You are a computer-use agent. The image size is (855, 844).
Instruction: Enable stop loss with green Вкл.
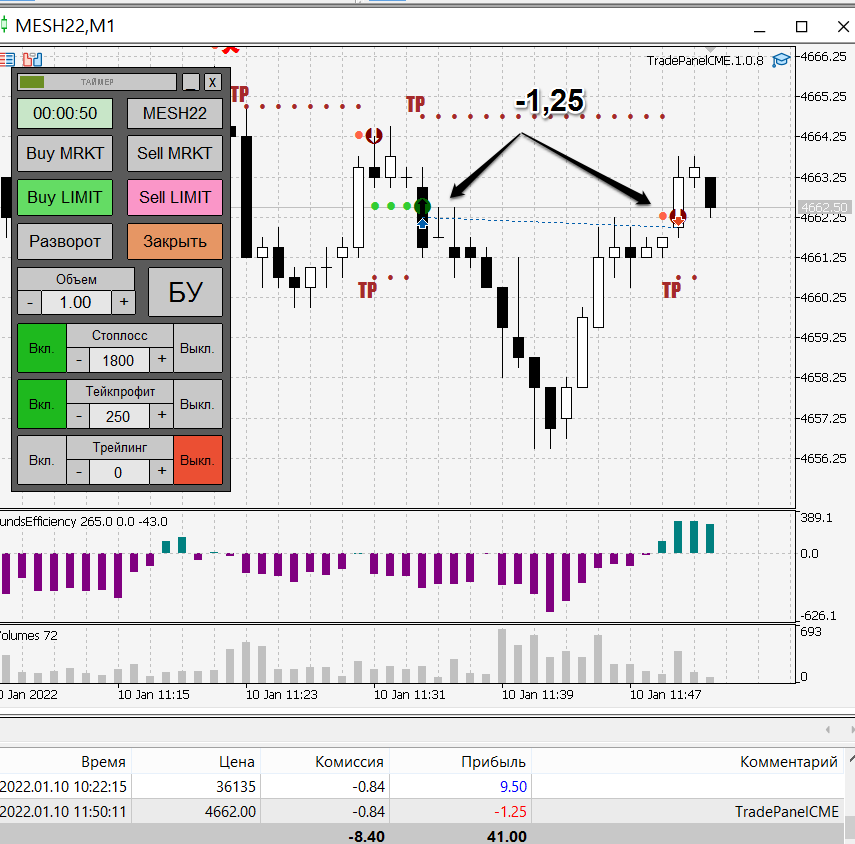pos(41,348)
